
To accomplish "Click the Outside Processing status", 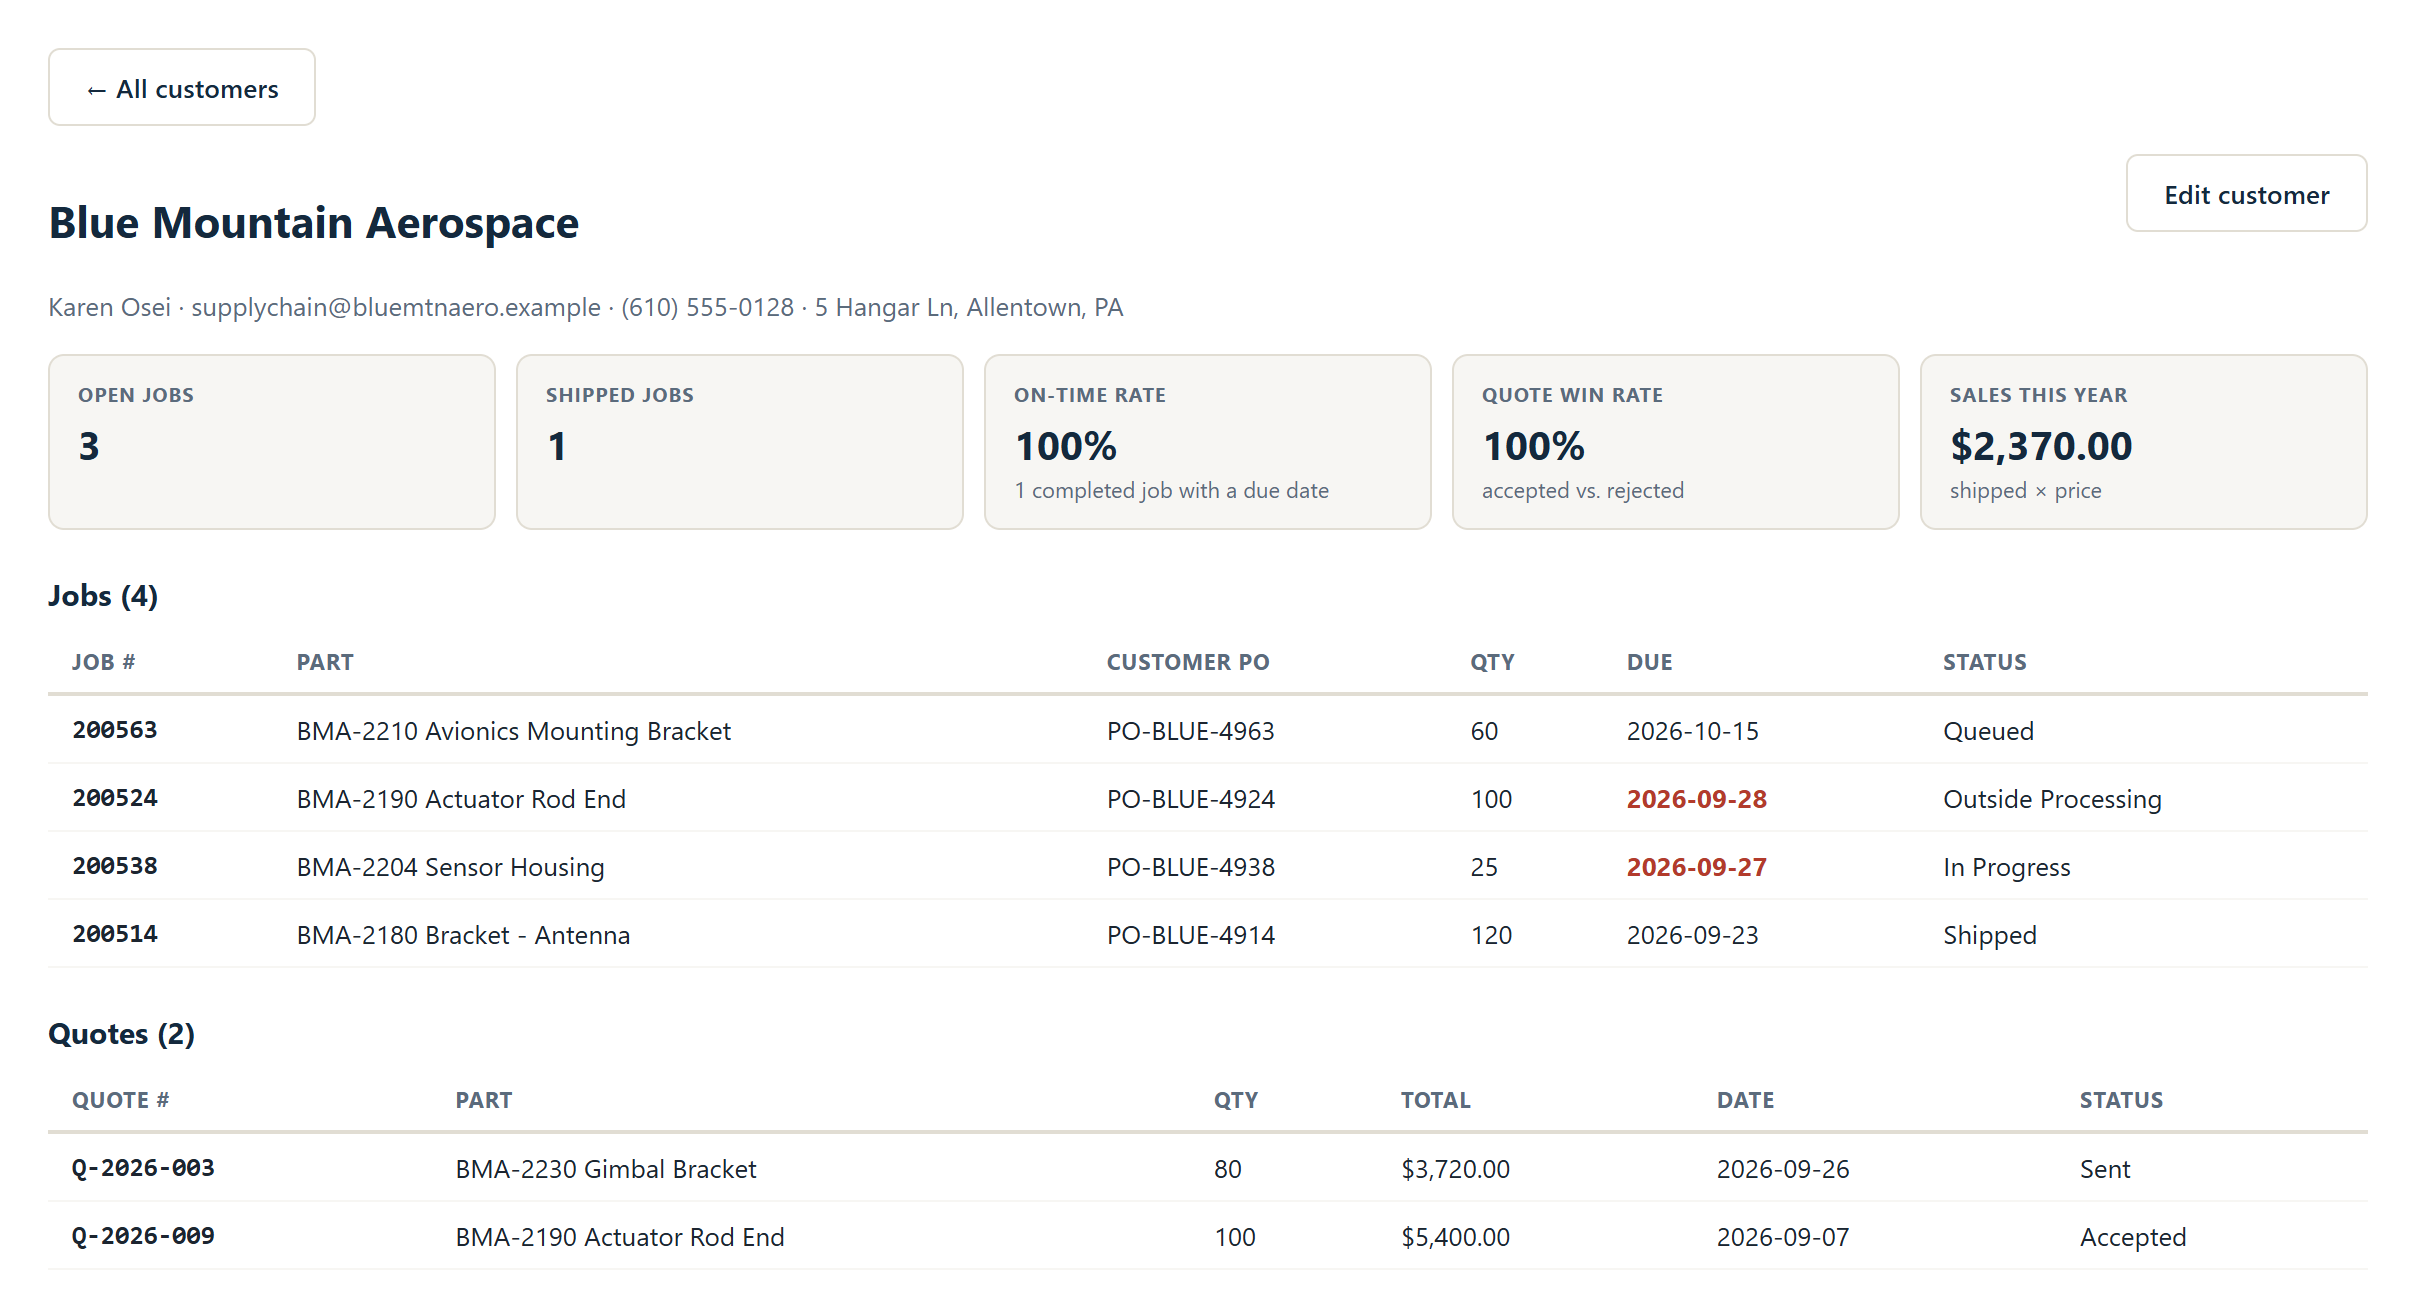I will click(x=2053, y=799).
